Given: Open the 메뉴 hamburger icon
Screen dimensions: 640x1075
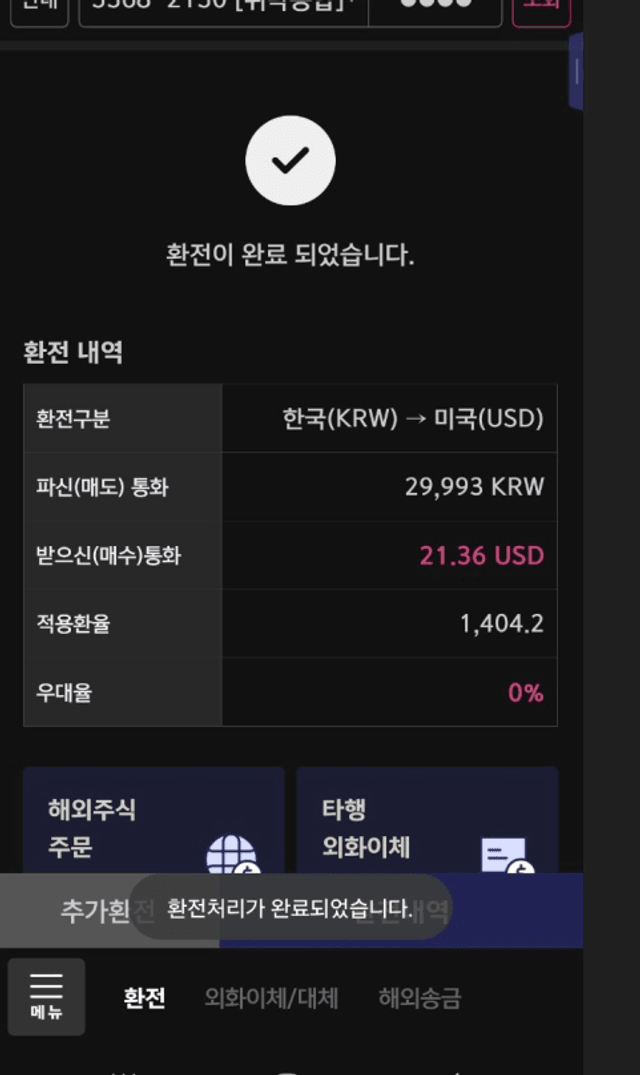Looking at the screenshot, I should click(x=47, y=996).
